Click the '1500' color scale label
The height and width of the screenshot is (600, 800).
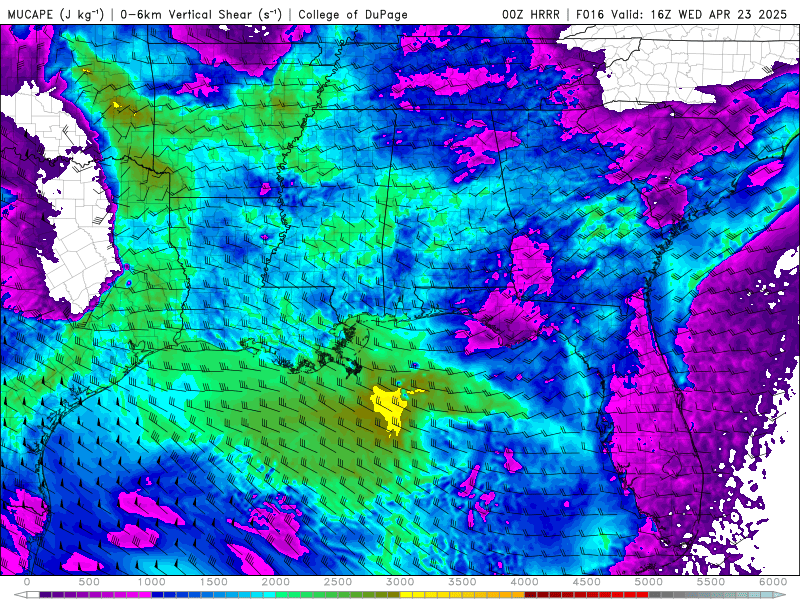pos(213,582)
